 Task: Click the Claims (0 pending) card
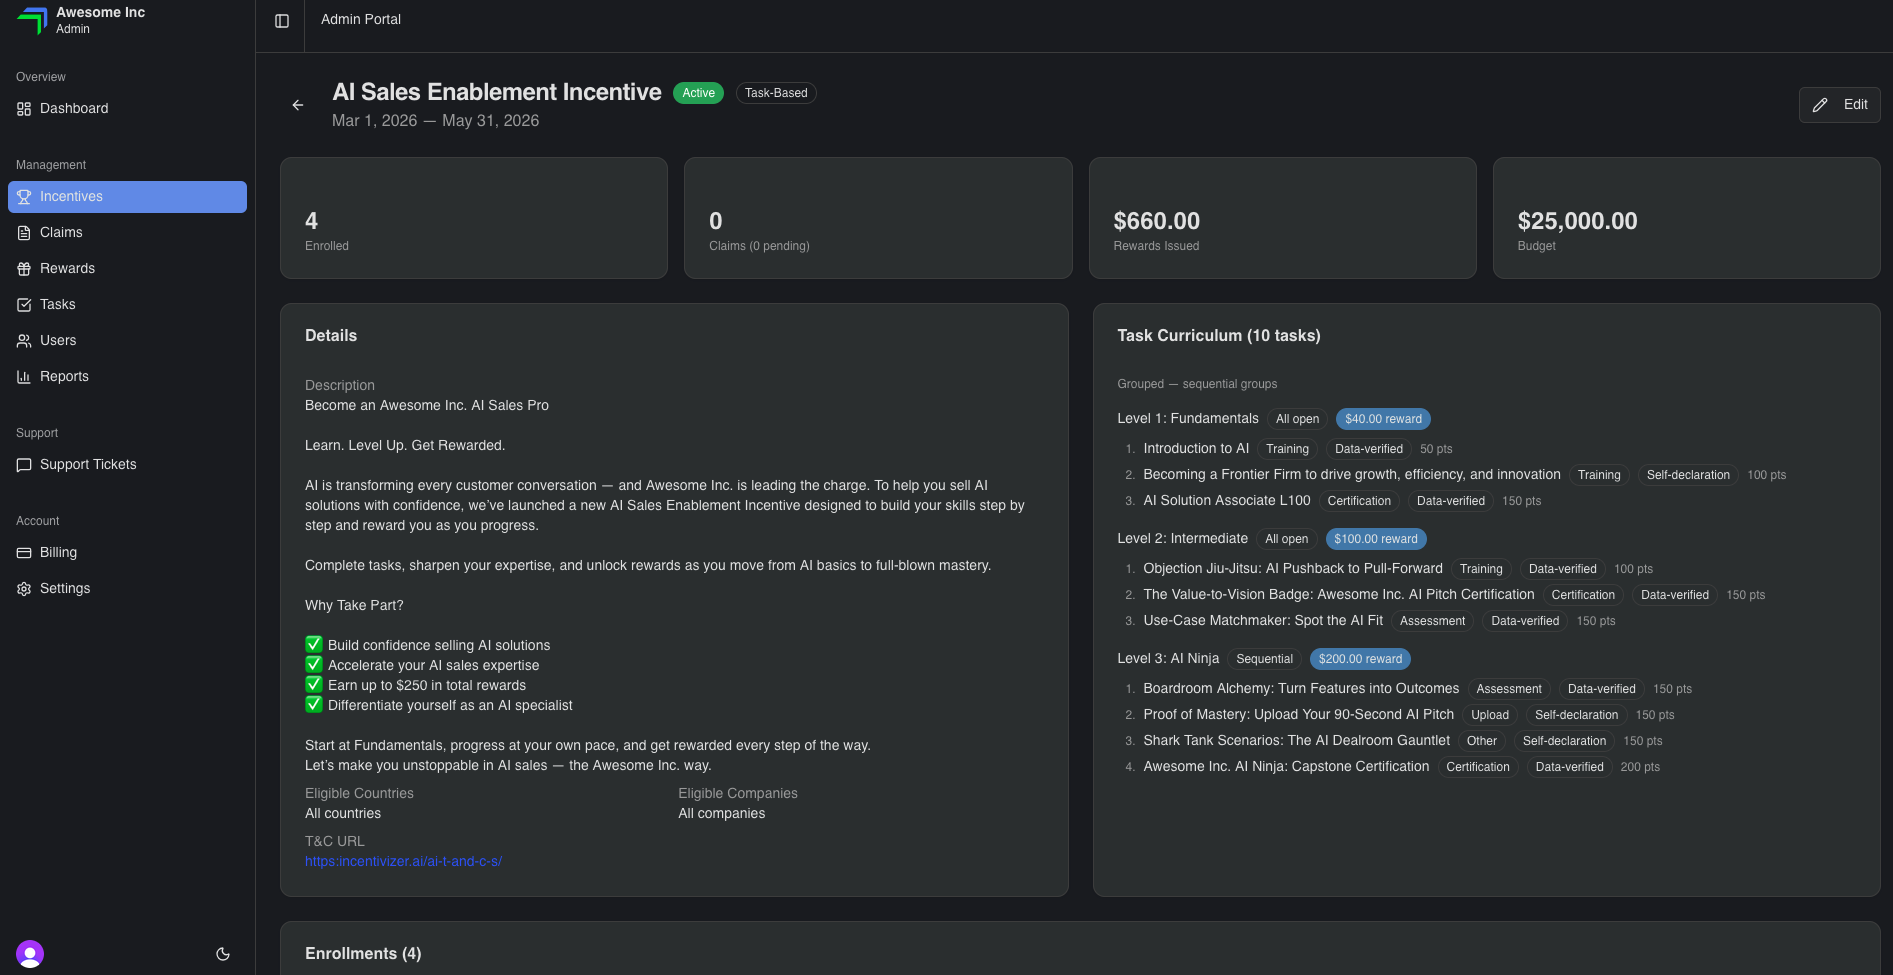coord(878,218)
